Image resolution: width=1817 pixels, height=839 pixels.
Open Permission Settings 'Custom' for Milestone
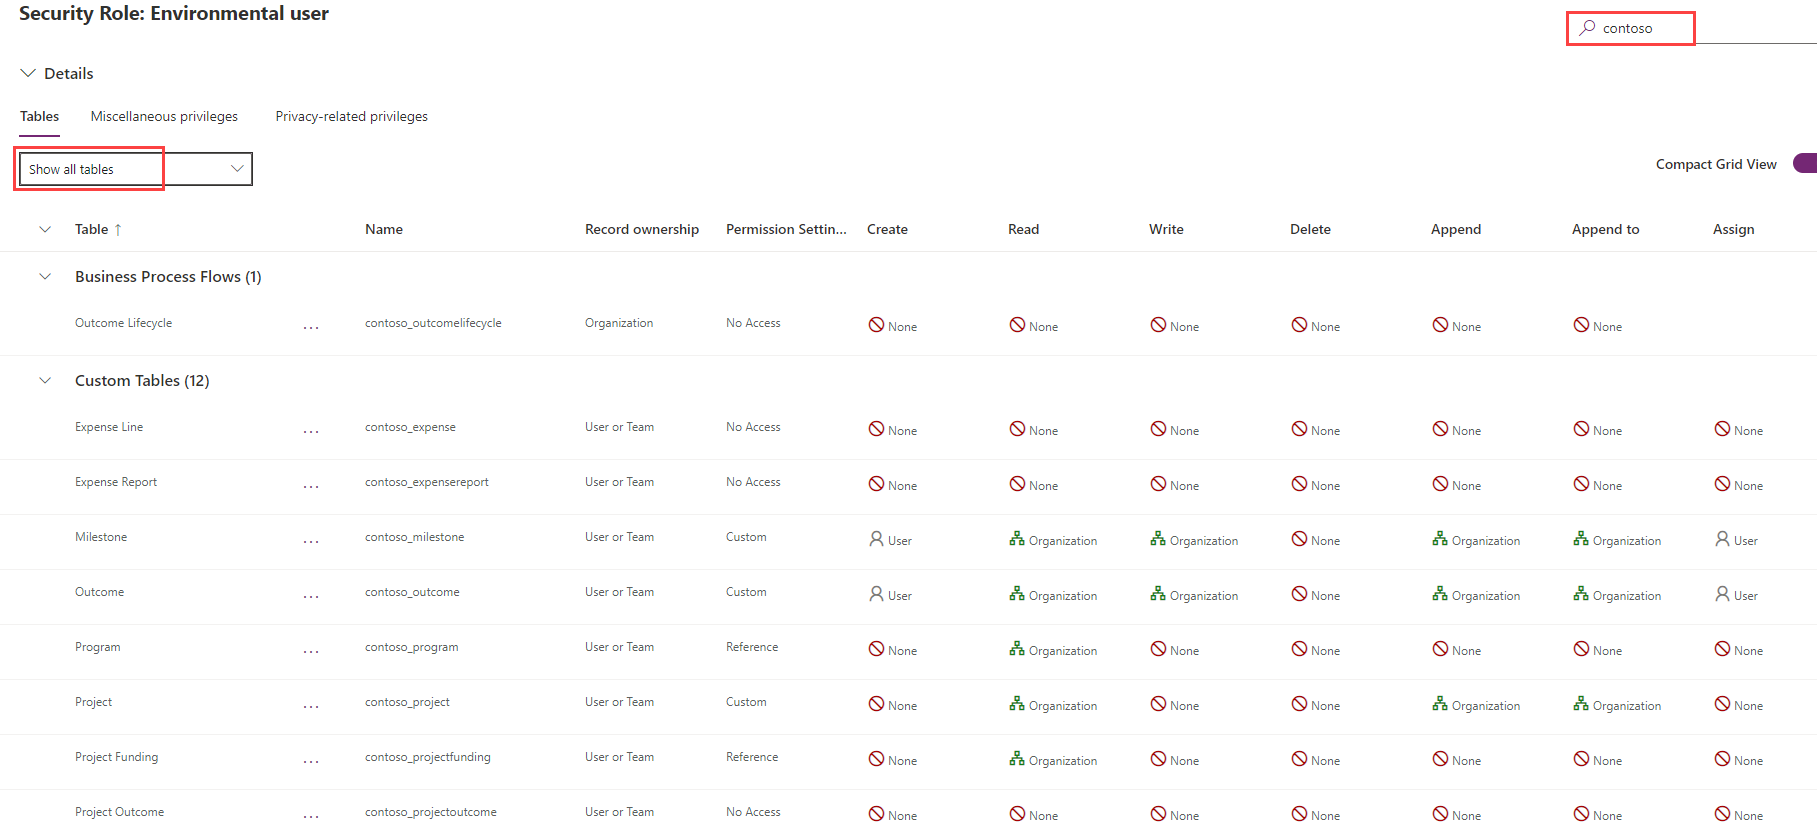coord(746,537)
